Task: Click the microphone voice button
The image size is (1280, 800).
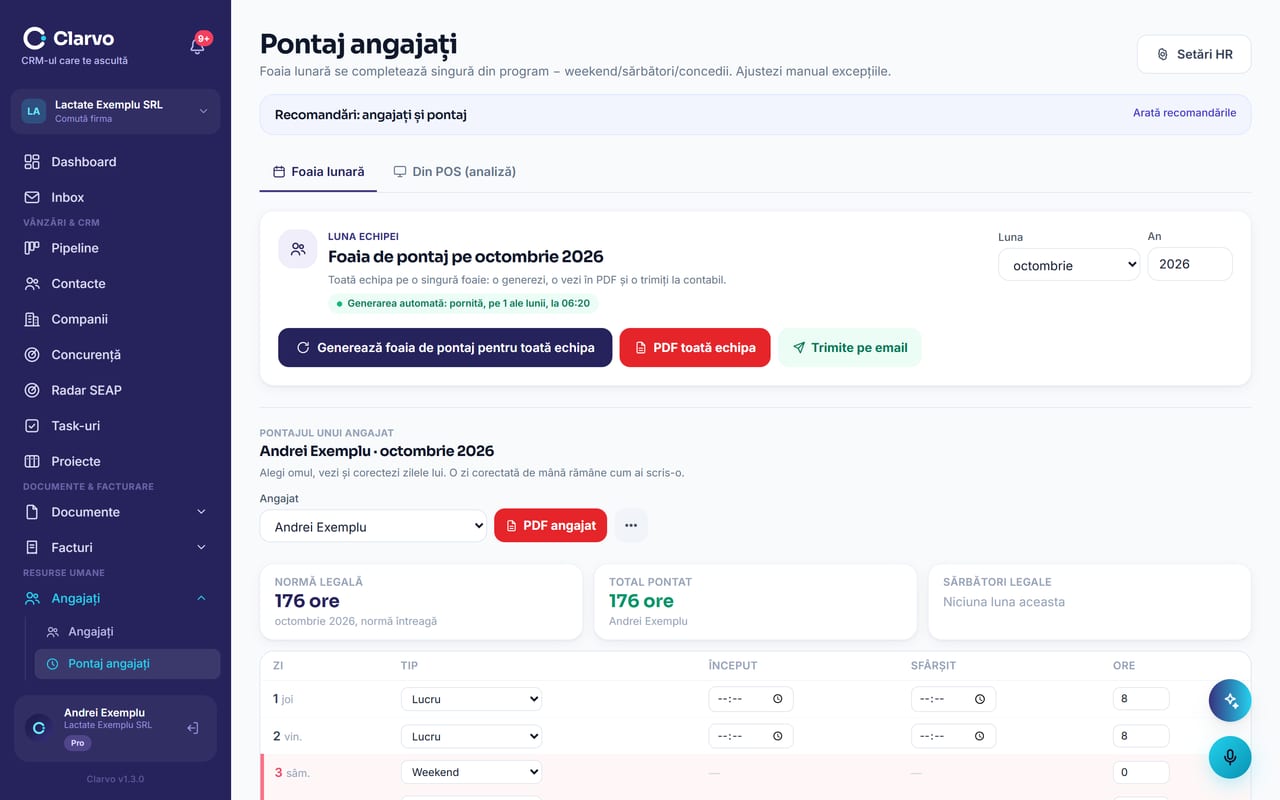Action: pyautogui.click(x=1230, y=757)
